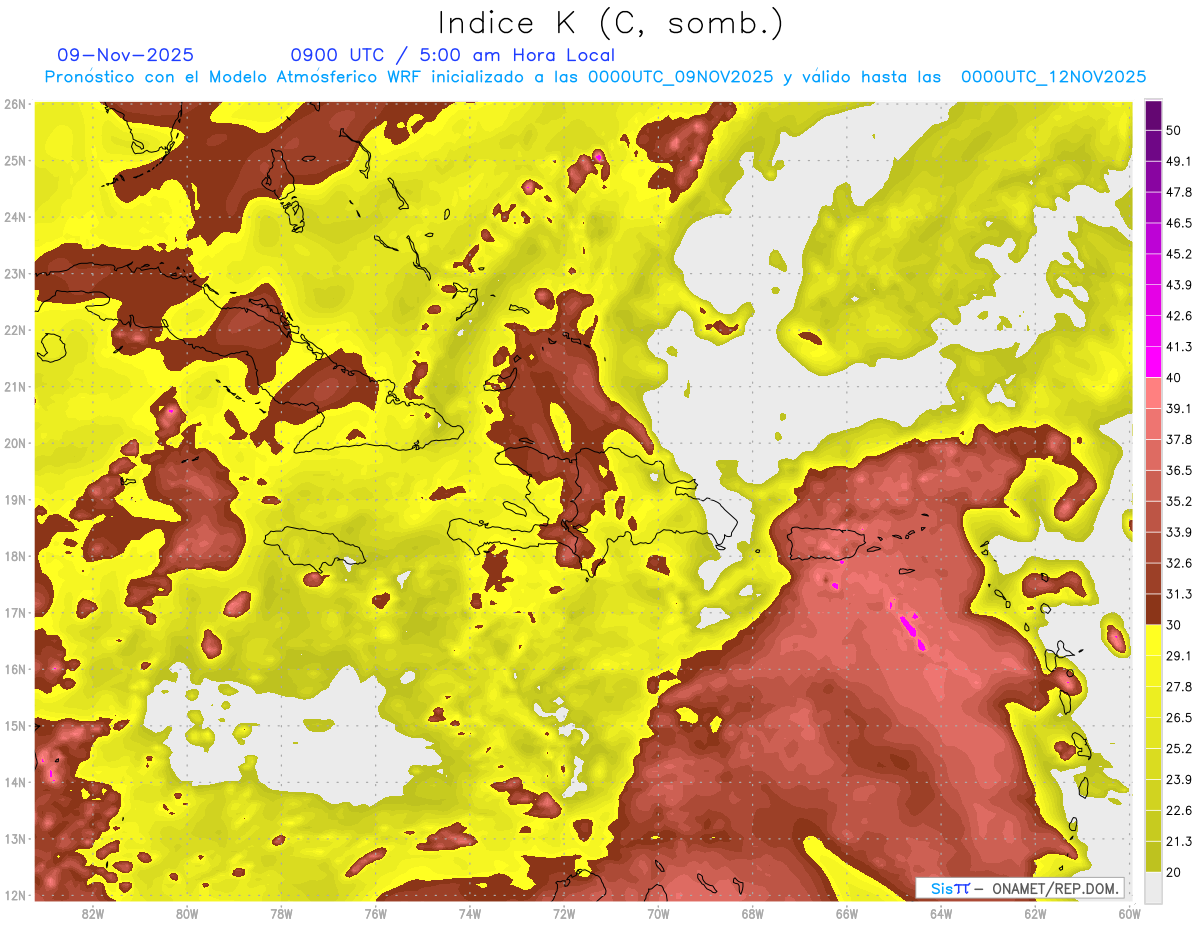The height and width of the screenshot is (927, 1200).
Task: Click the 76W longitude label
Action: point(375,913)
